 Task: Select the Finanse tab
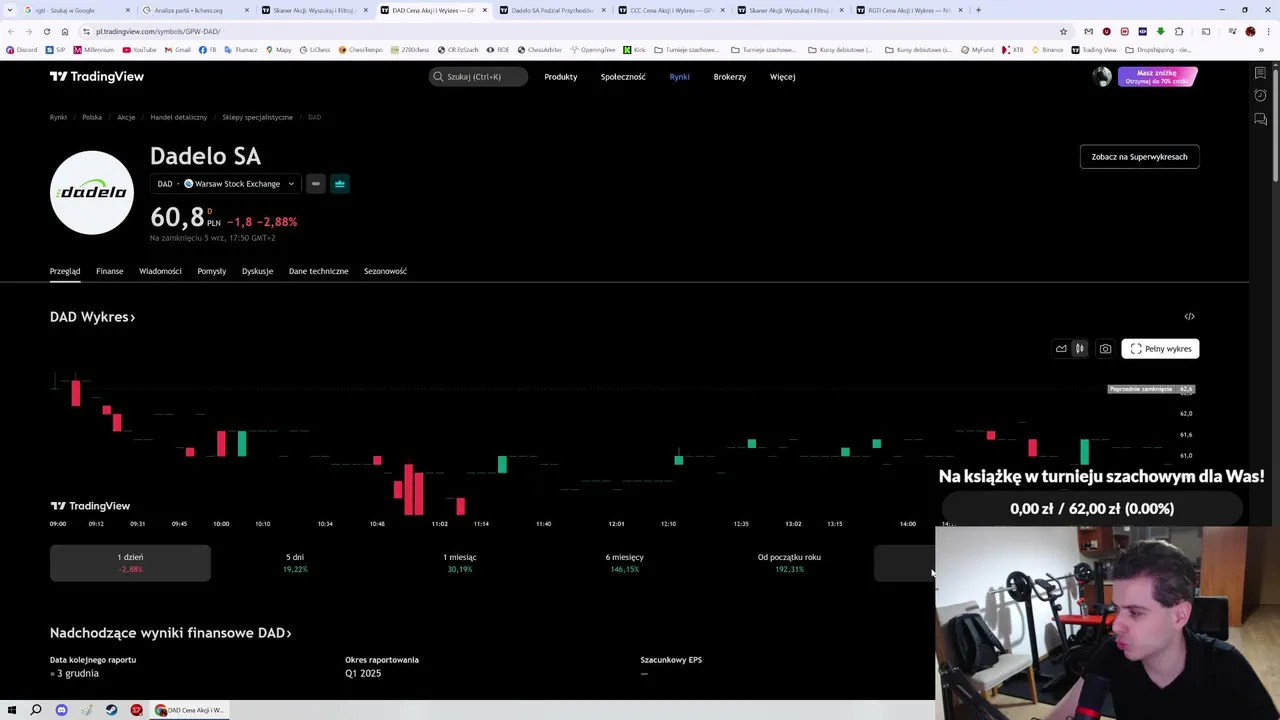point(110,271)
